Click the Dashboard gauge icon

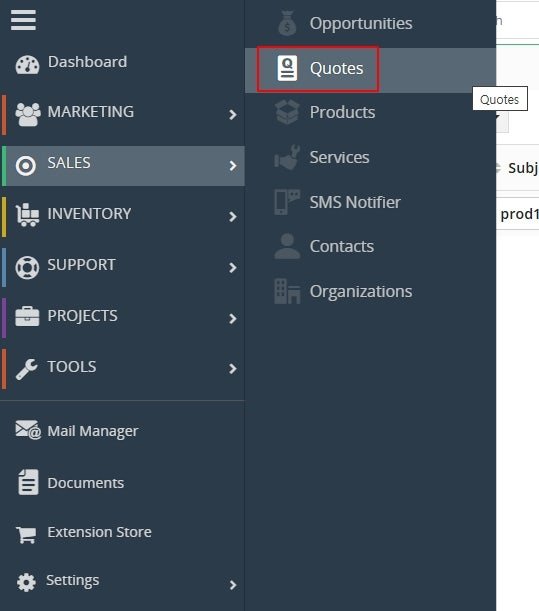click(27, 64)
